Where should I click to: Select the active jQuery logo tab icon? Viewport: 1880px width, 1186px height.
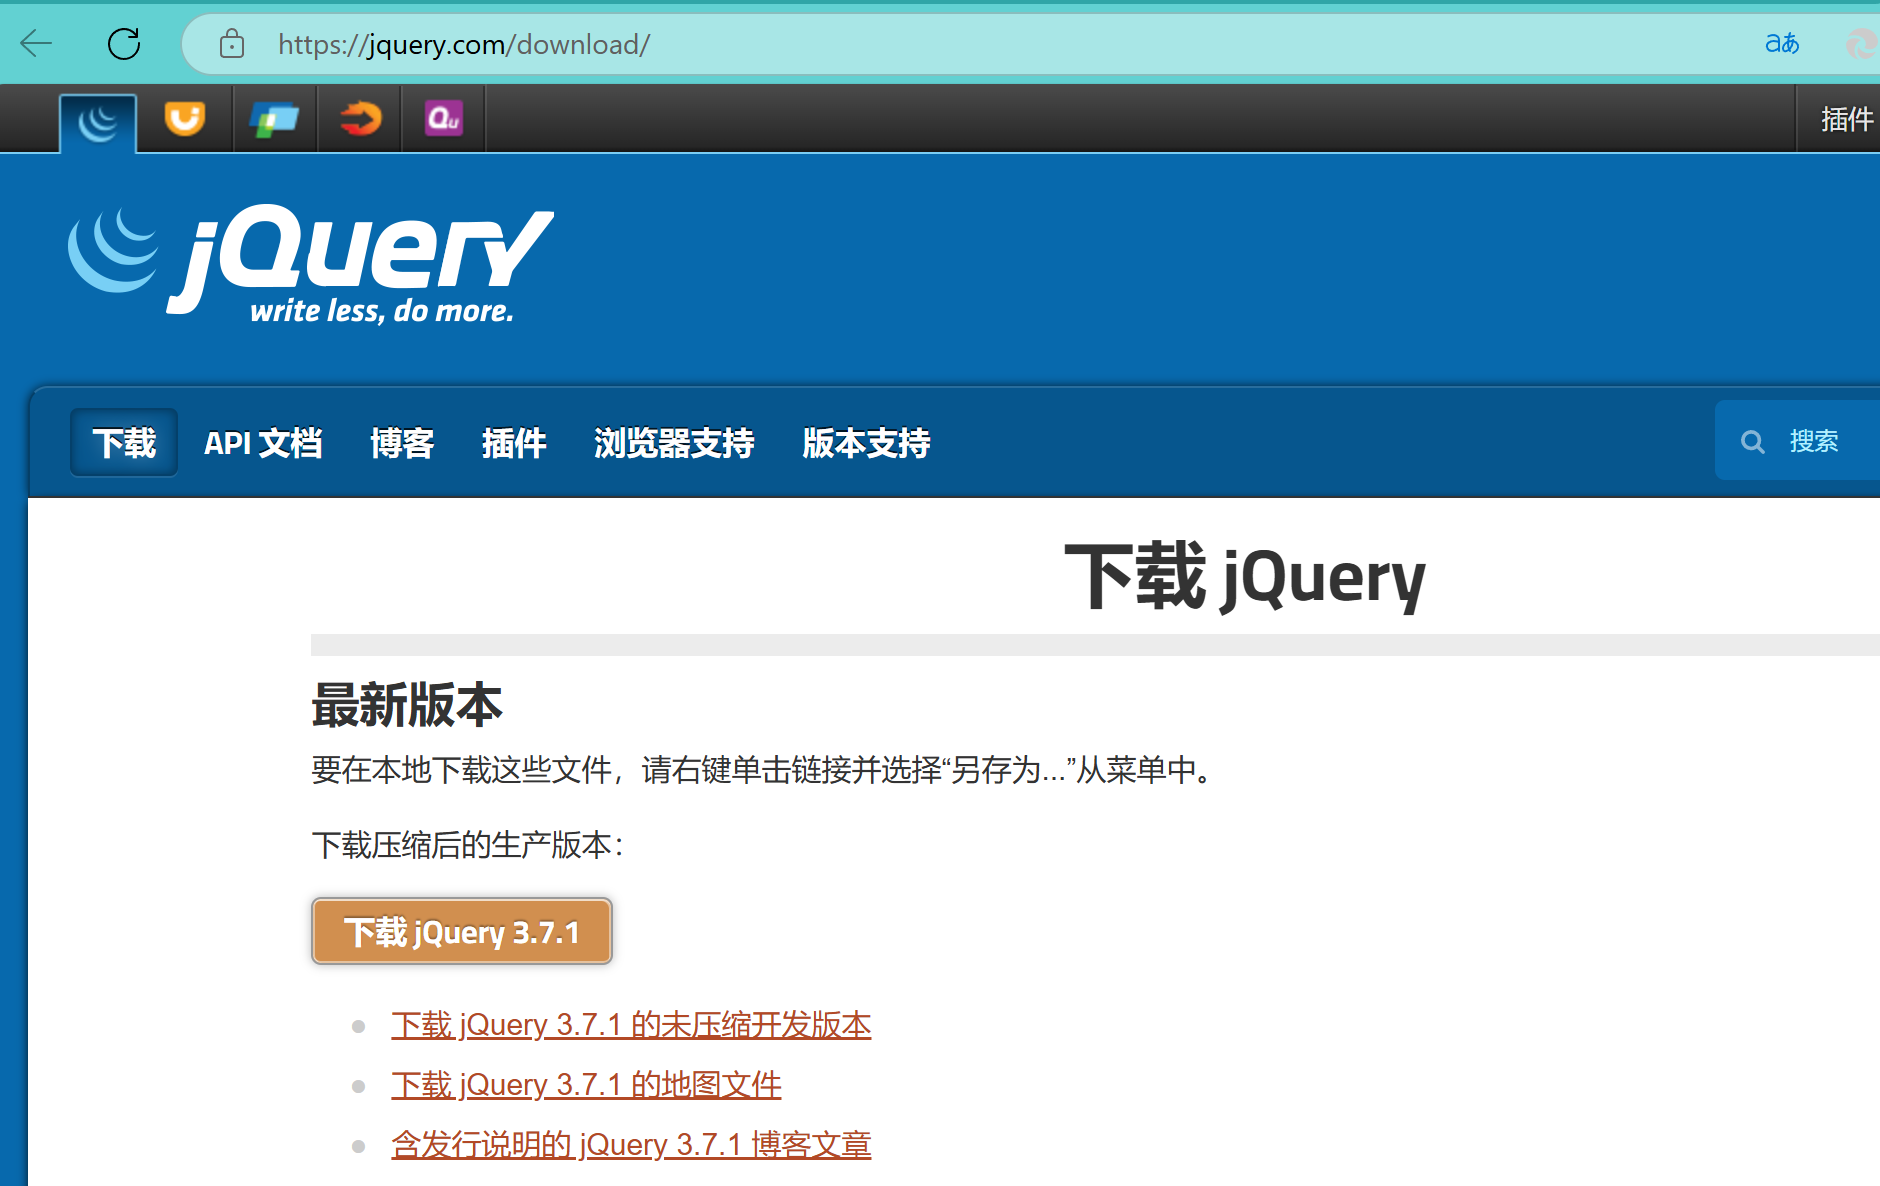[98, 118]
